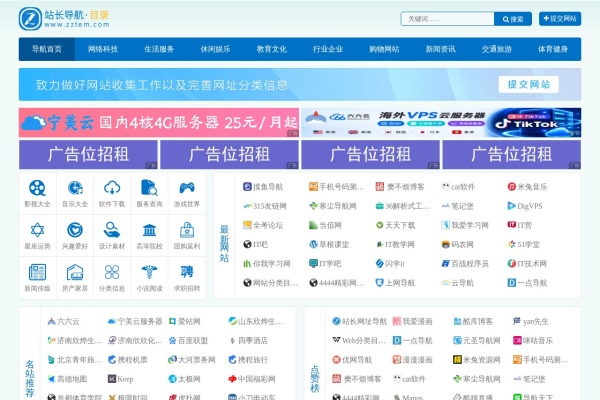Click the DigVPS site icon
The height and width of the screenshot is (400, 600).
(x=512, y=206)
